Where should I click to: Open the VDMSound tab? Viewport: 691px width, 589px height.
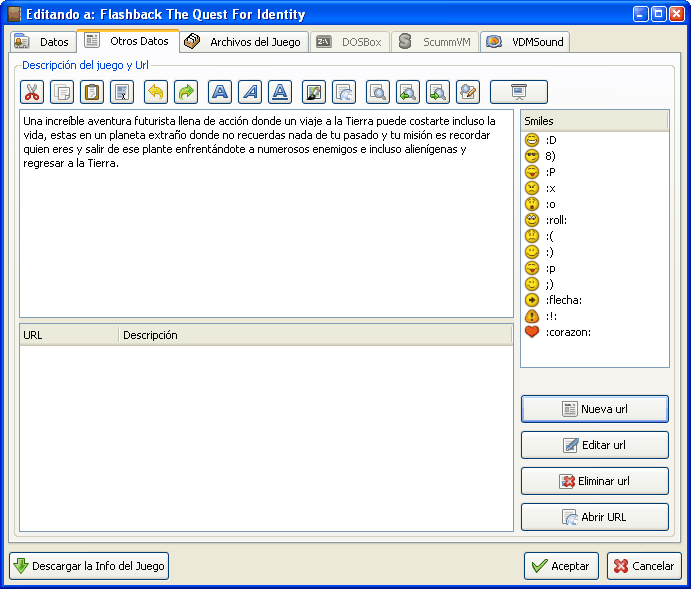click(527, 42)
